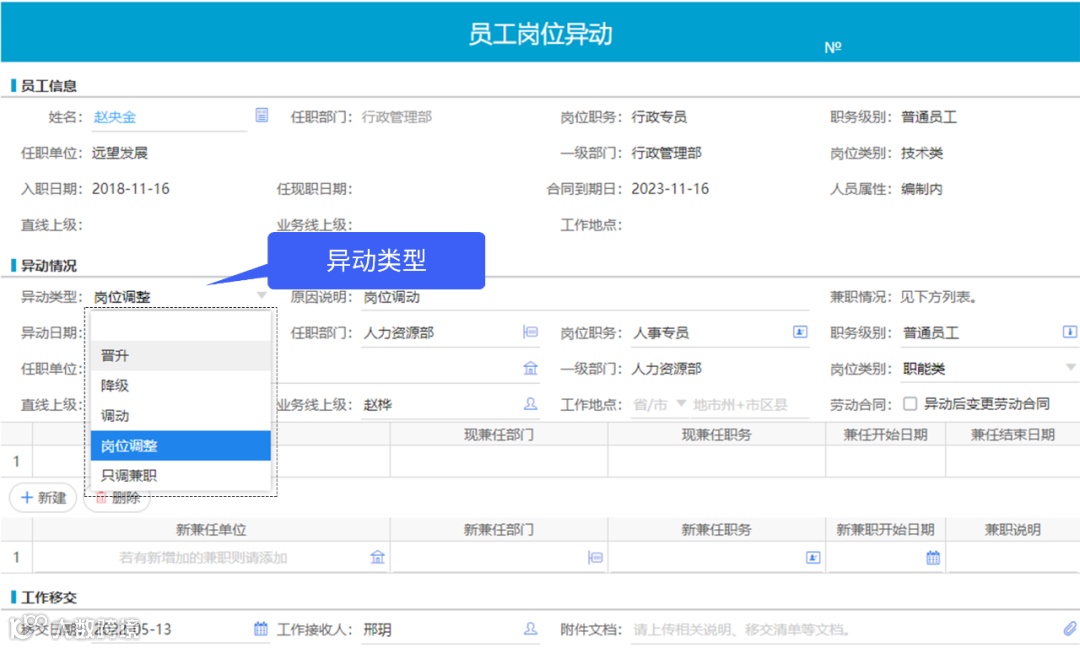Open calendar icon for 移交日期

click(261, 628)
